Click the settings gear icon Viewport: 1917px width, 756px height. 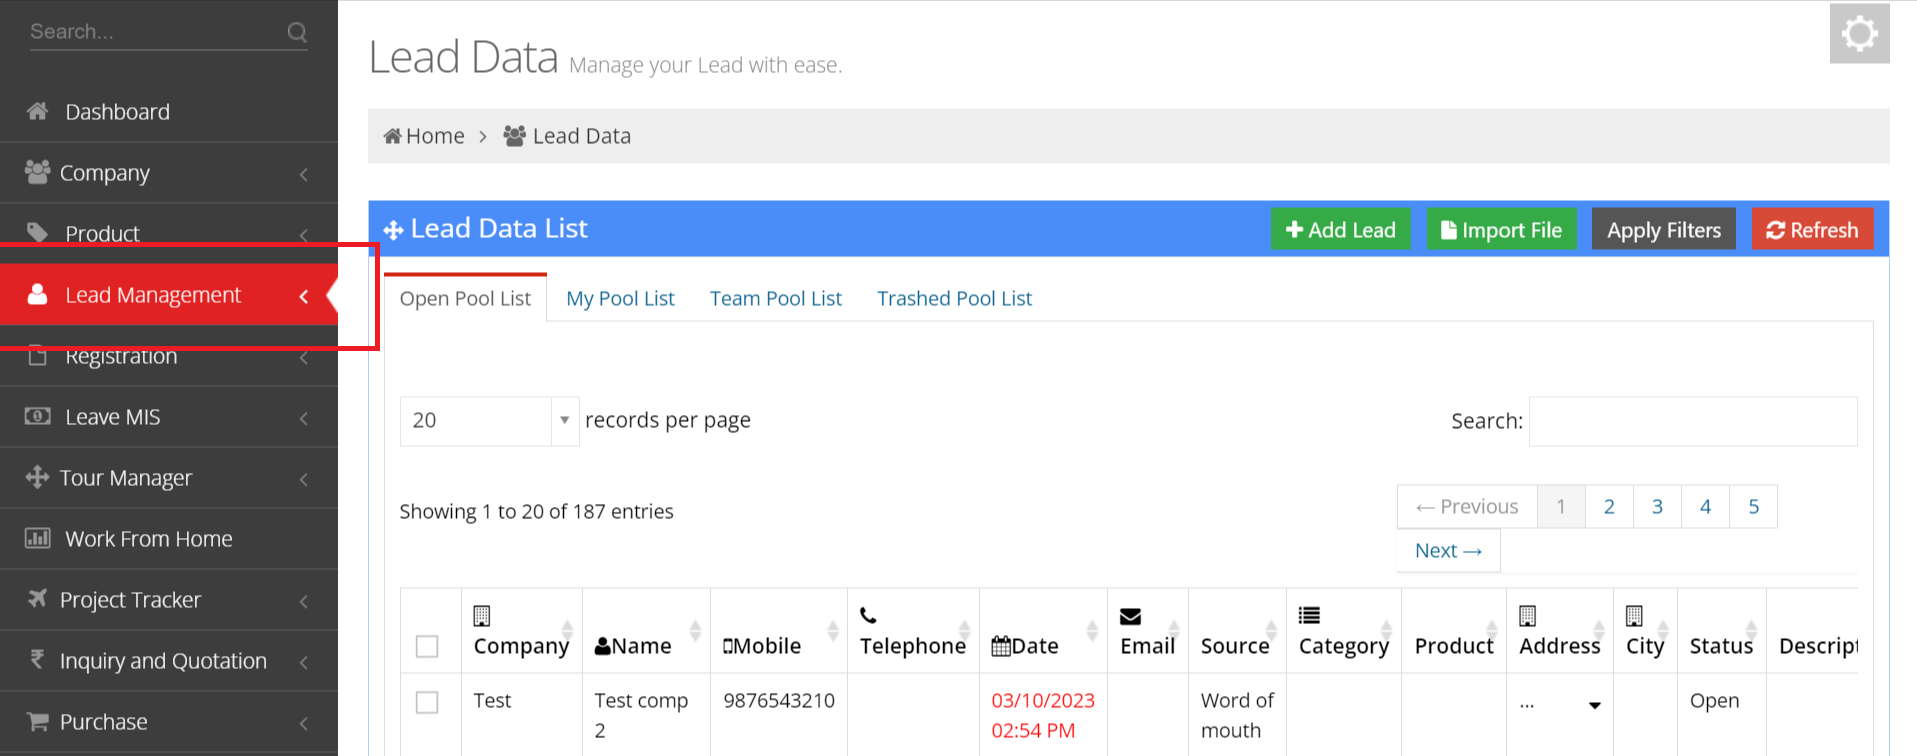pyautogui.click(x=1859, y=34)
